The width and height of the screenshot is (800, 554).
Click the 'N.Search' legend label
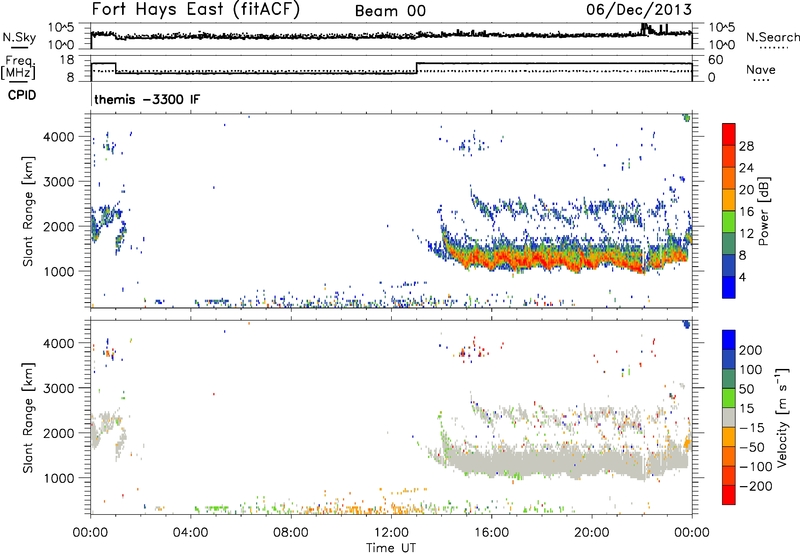772,37
